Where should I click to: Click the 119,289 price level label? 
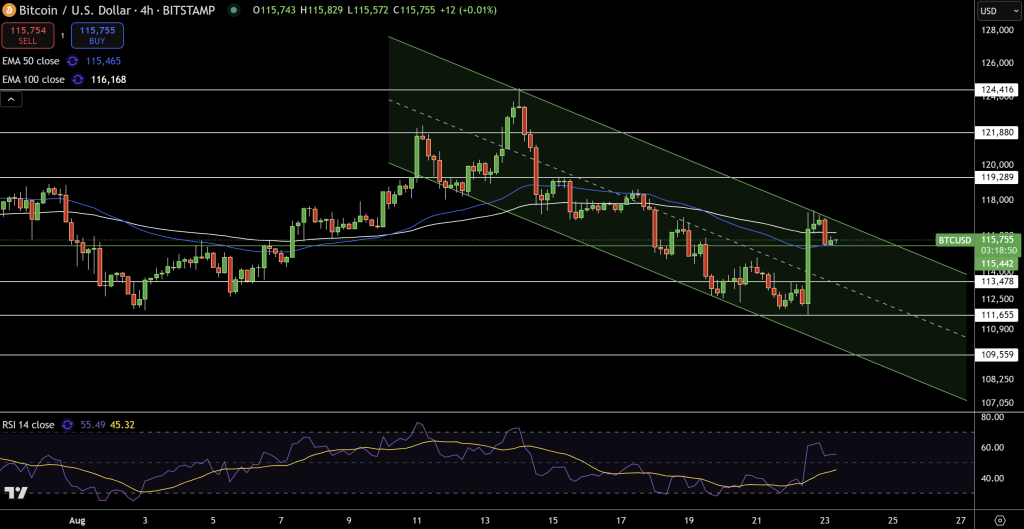point(997,177)
